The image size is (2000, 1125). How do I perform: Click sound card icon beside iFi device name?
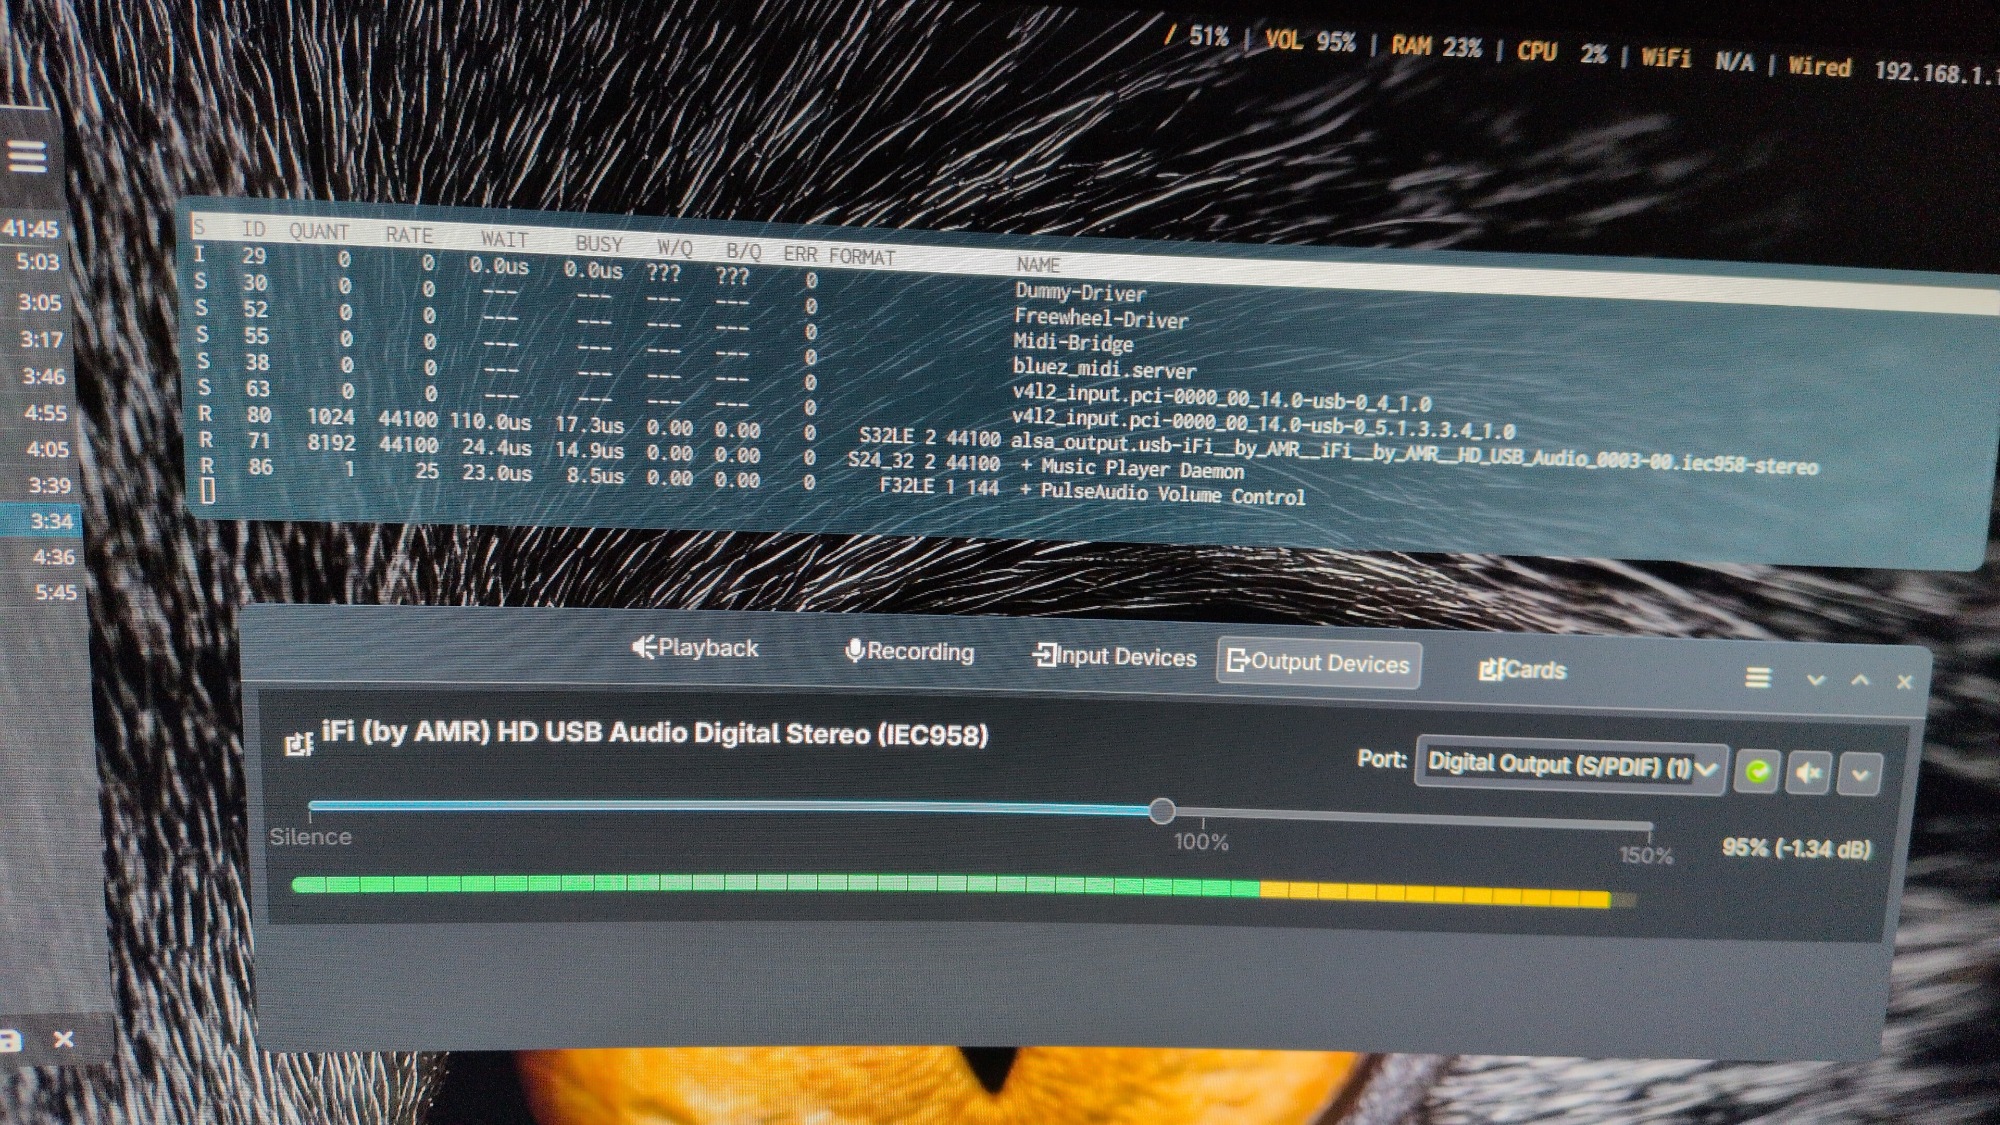pos(298,742)
